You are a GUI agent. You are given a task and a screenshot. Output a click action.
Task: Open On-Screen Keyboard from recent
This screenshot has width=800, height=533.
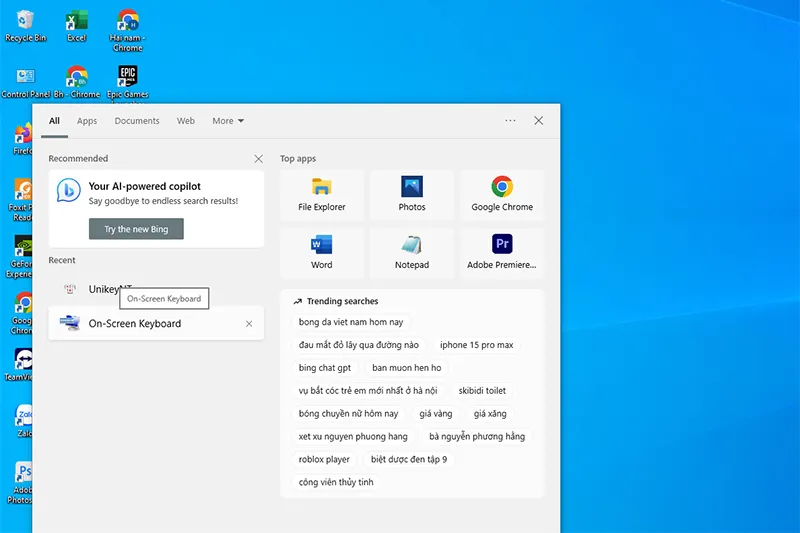tap(156, 323)
